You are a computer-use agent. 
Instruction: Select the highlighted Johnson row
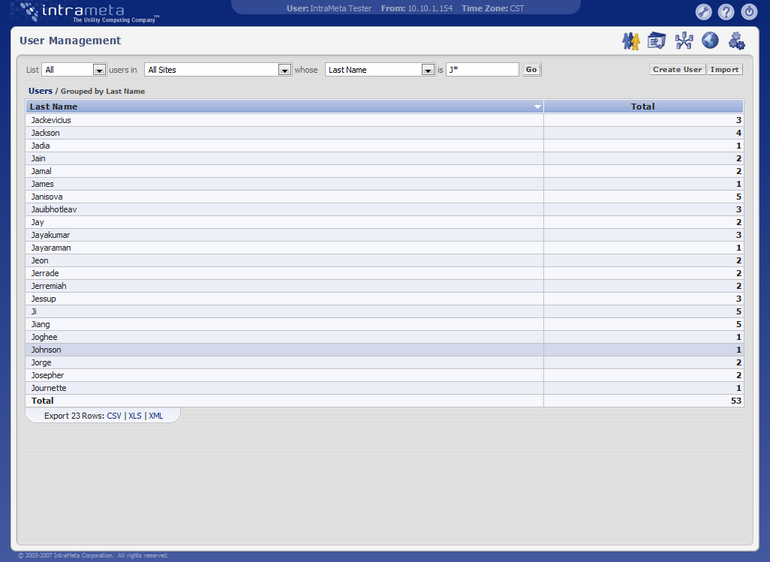385,350
